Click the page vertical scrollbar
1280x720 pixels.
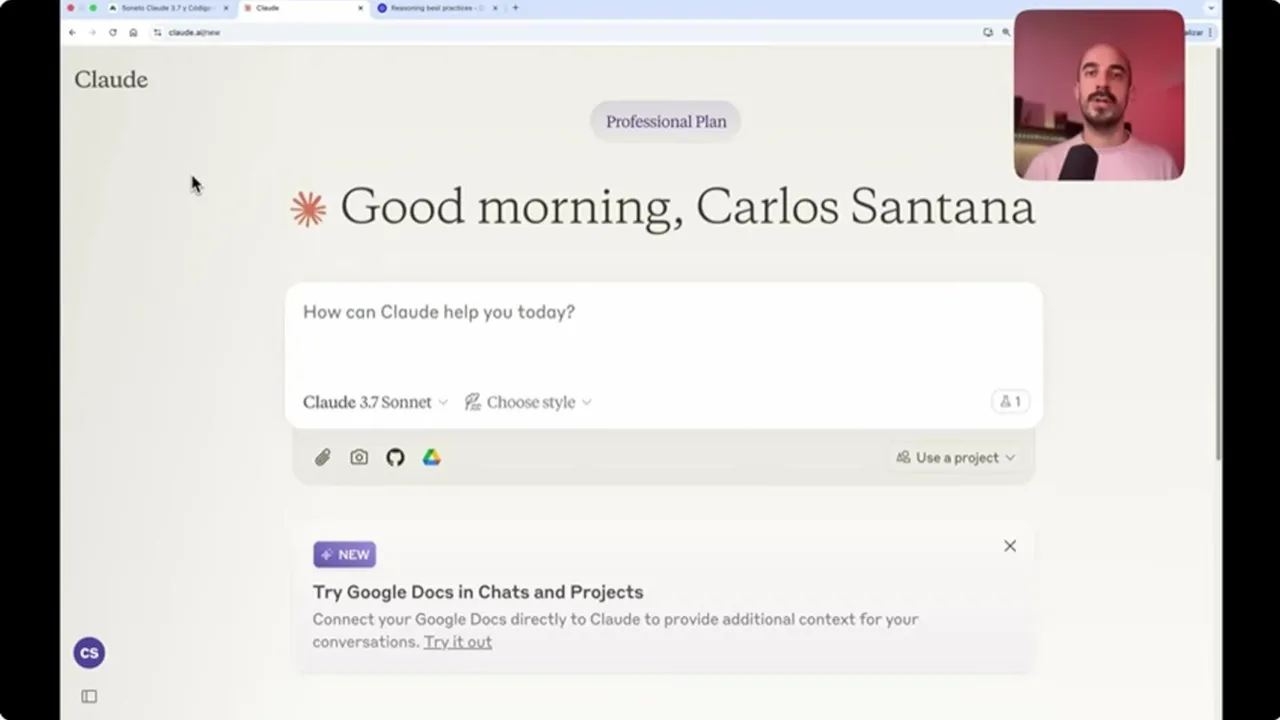(1217, 250)
